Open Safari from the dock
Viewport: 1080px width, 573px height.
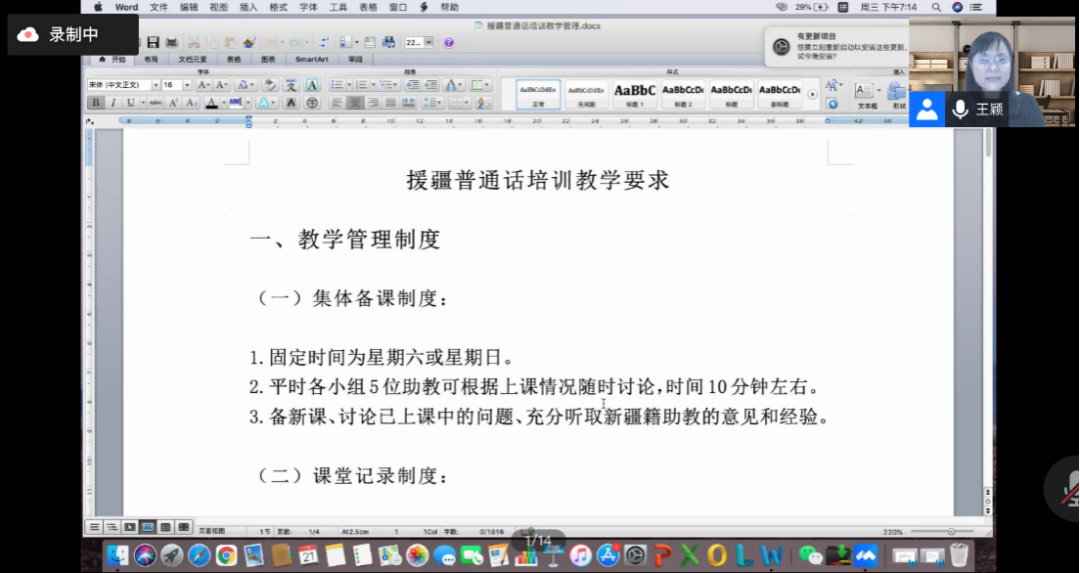200,555
